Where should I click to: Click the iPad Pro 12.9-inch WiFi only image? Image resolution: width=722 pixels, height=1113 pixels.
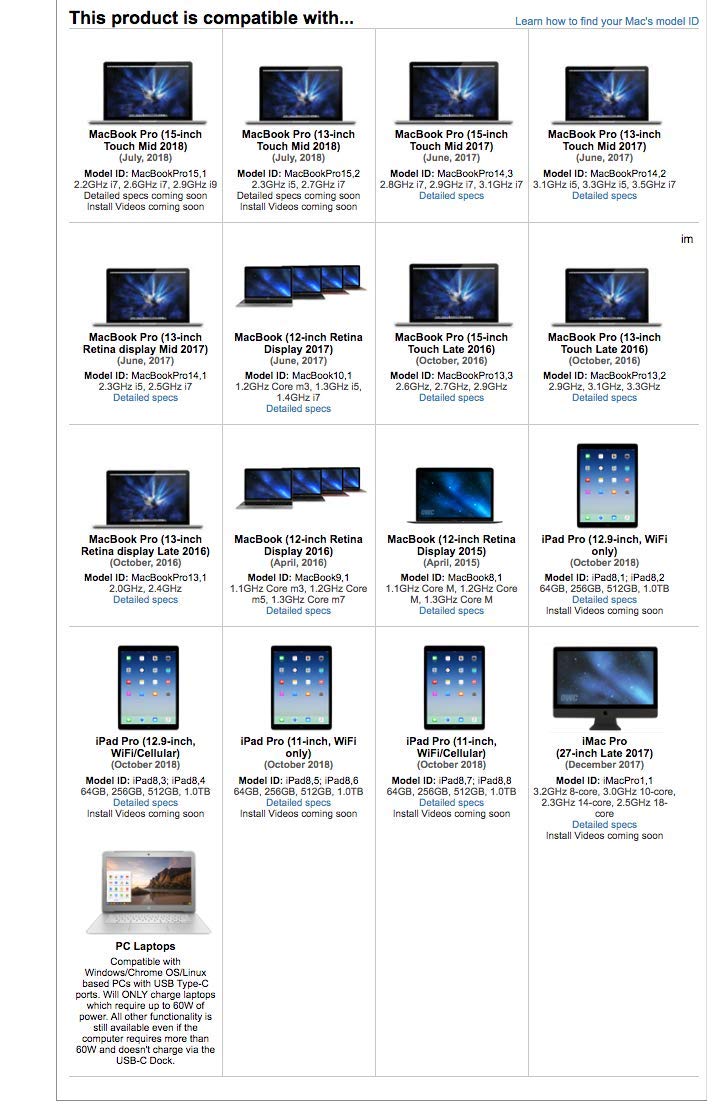tap(607, 486)
